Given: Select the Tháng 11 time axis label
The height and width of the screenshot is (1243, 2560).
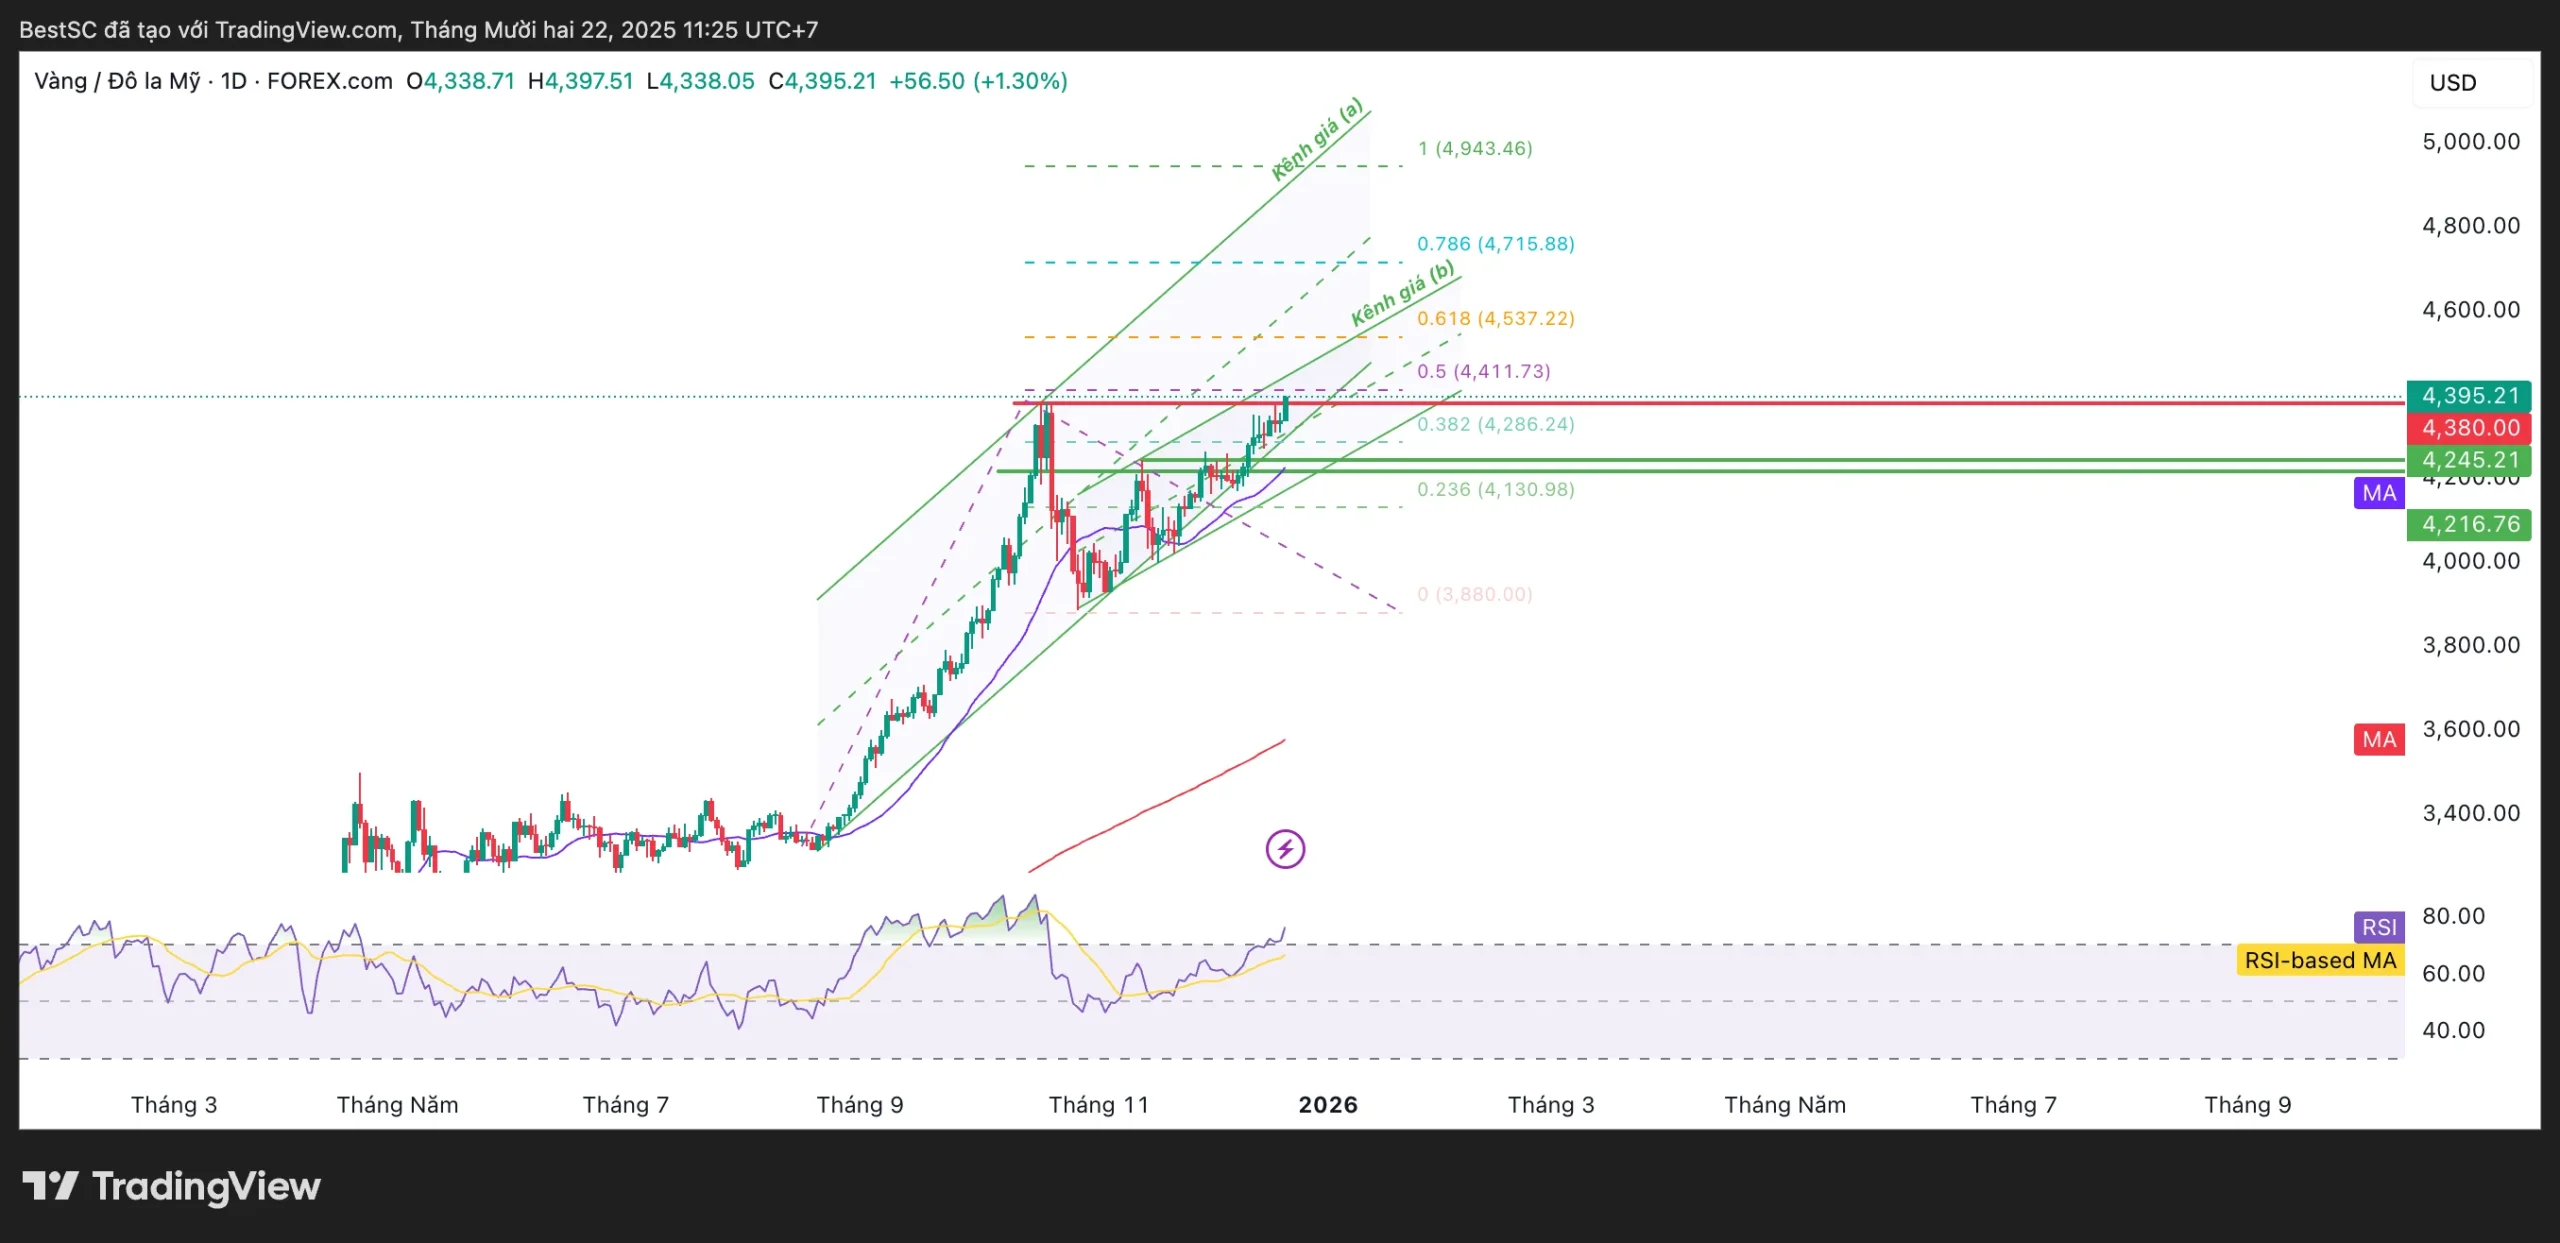Looking at the screenshot, I should (1098, 1104).
